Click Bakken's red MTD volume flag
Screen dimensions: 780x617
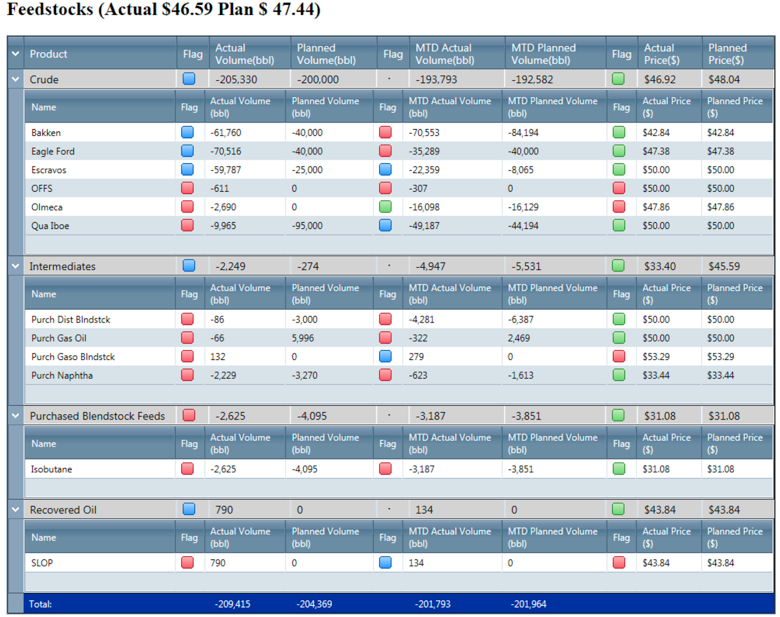point(386,132)
